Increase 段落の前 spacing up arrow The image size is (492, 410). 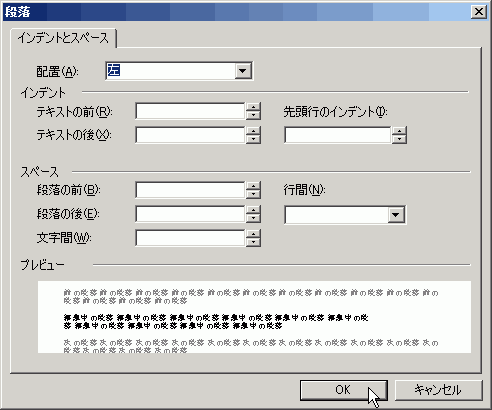coord(253,186)
